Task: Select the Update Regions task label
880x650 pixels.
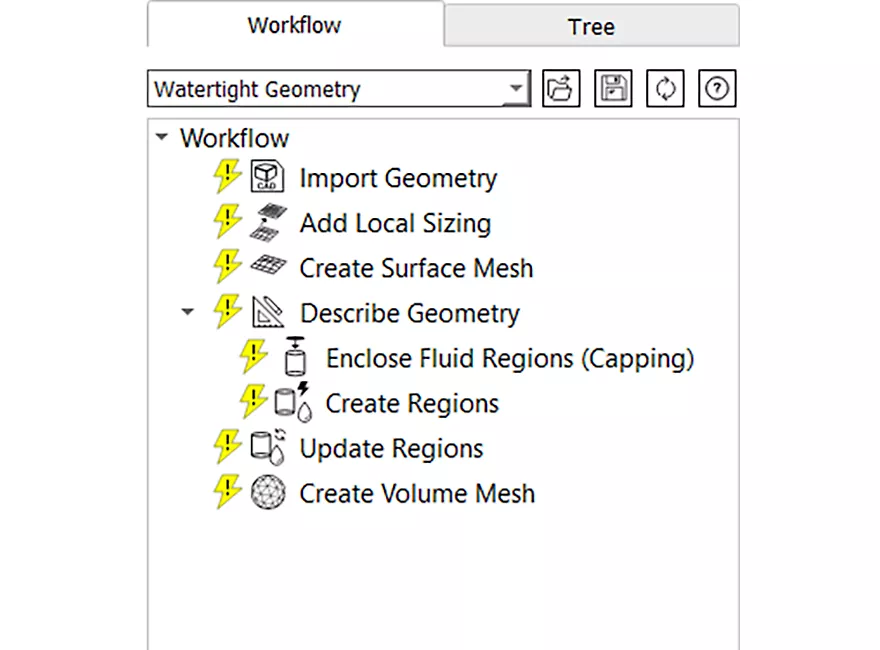Action: (x=391, y=448)
